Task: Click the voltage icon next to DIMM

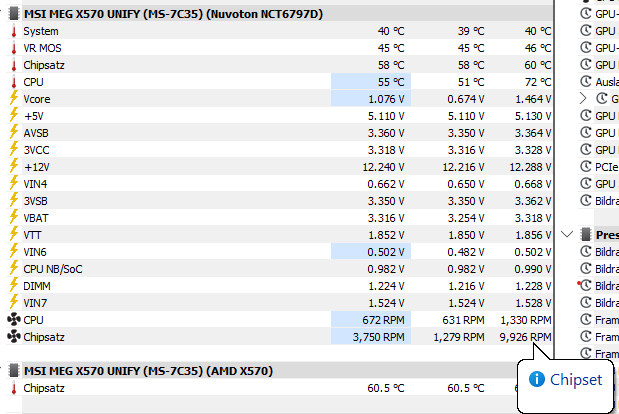Action: 14,285
